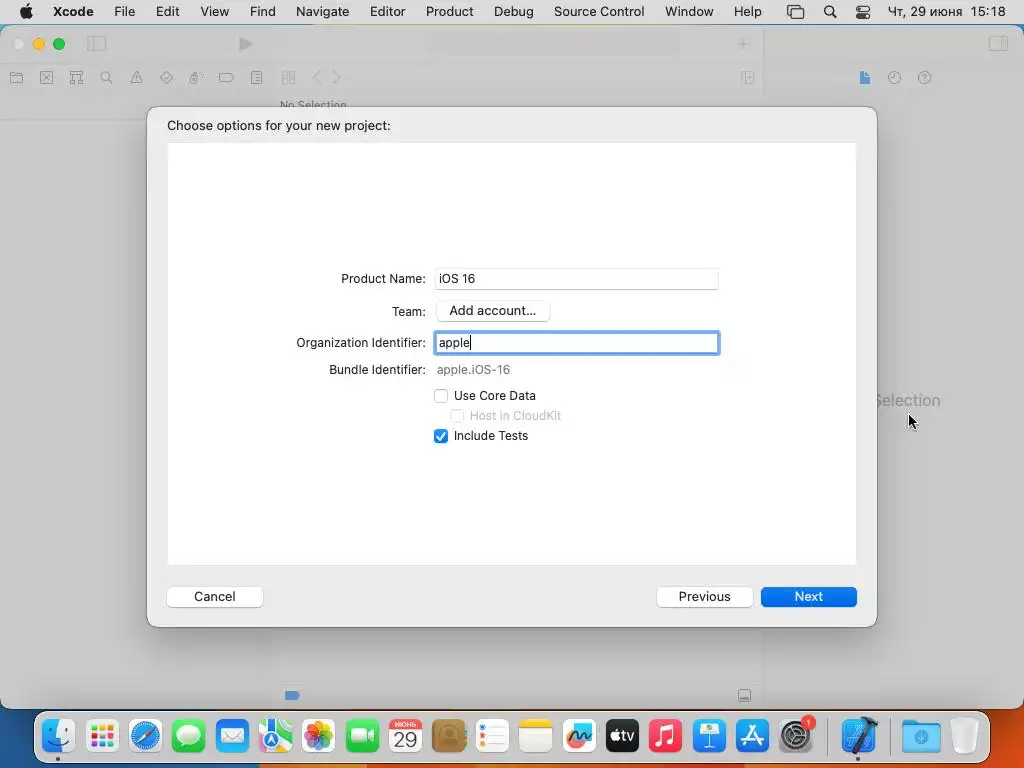
Task: Open Spotlight search in menu bar
Action: (x=830, y=12)
